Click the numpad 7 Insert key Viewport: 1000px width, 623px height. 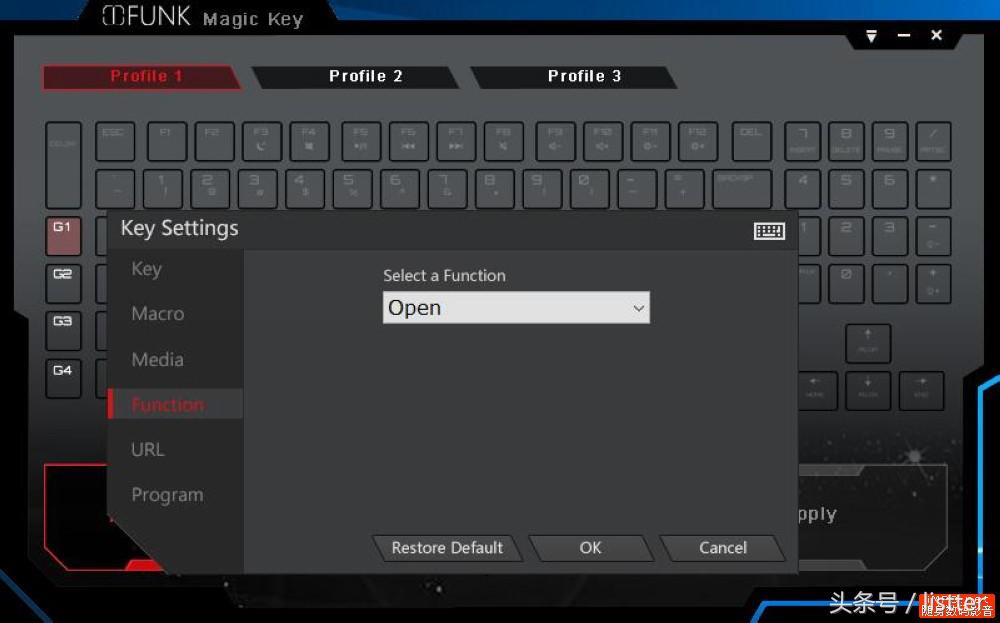click(x=802, y=141)
